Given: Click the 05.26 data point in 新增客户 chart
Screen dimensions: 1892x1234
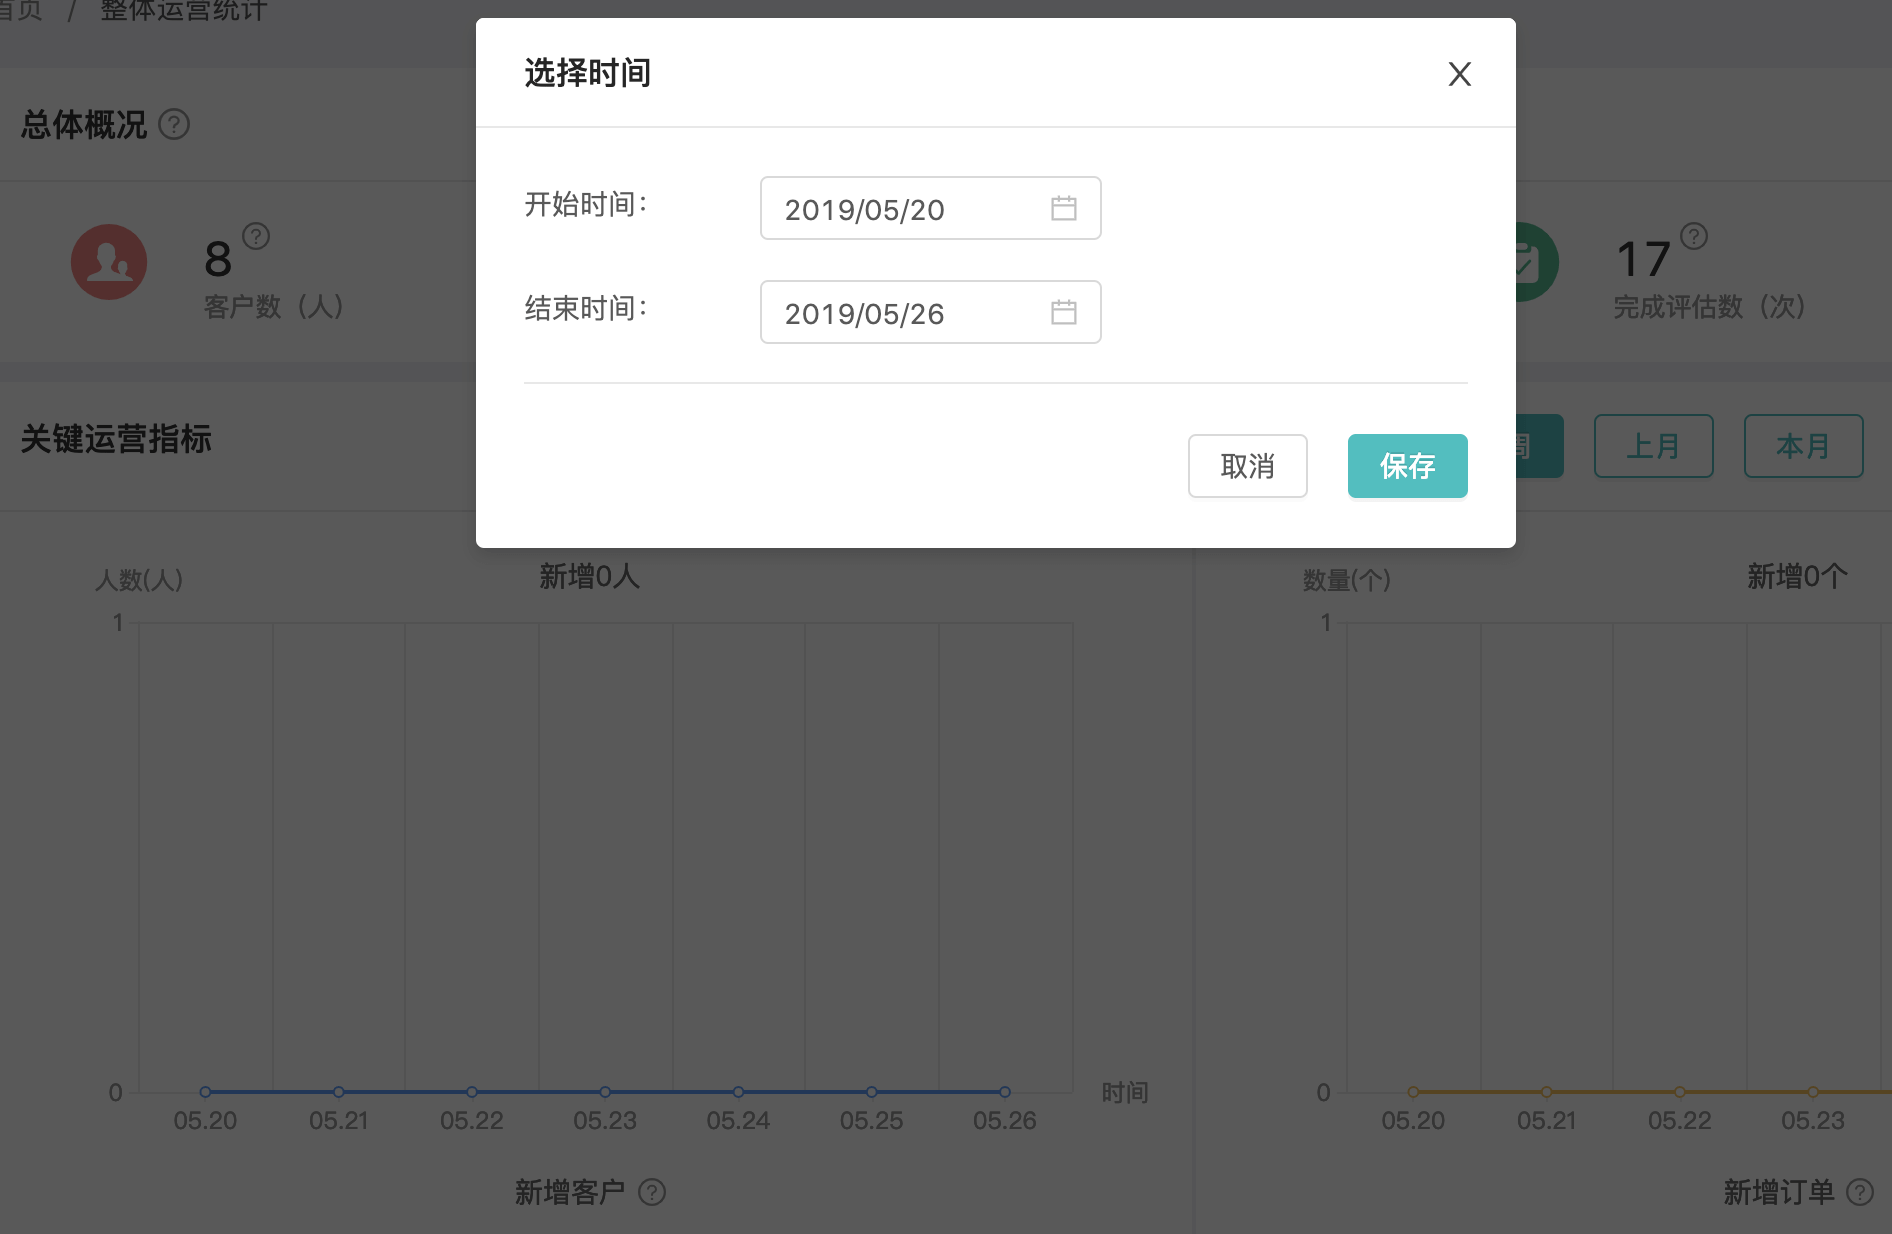Looking at the screenshot, I should [1005, 1092].
